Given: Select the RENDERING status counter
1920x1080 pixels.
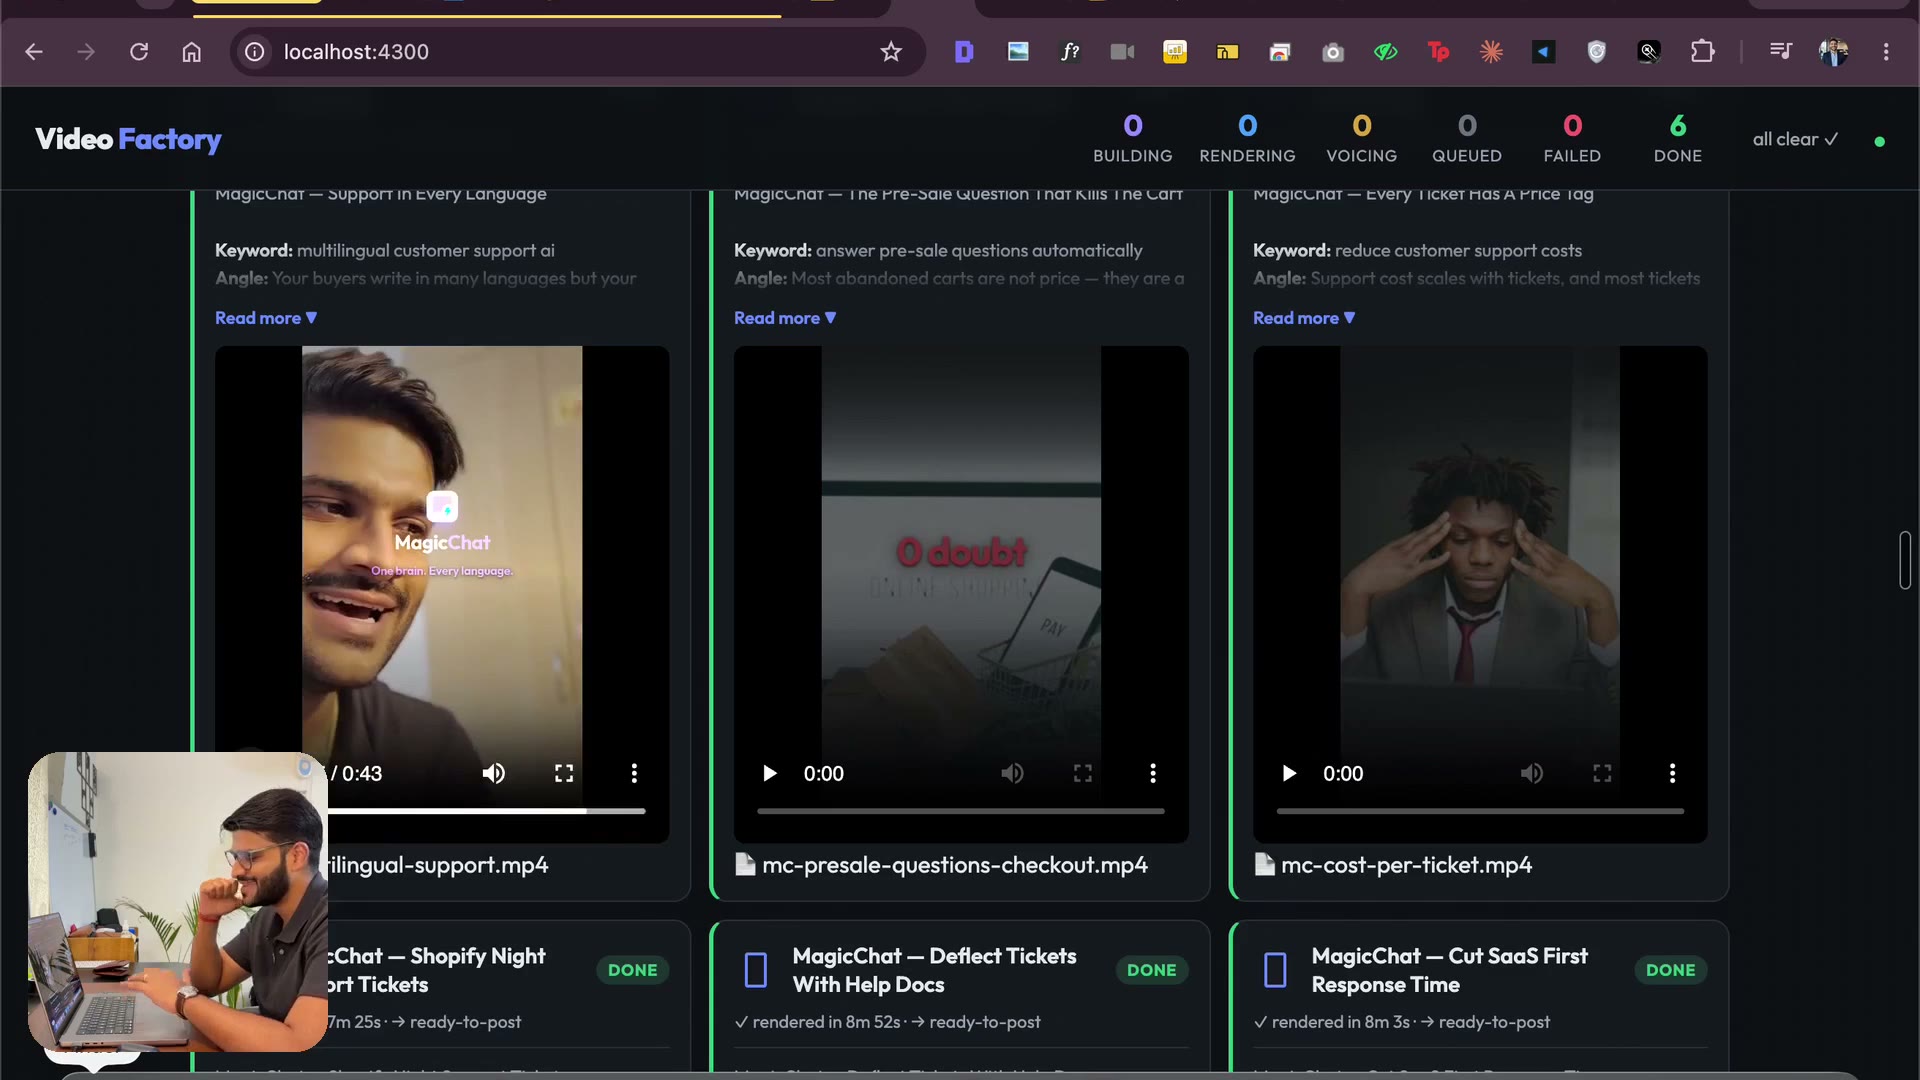Looking at the screenshot, I should click(x=1247, y=138).
